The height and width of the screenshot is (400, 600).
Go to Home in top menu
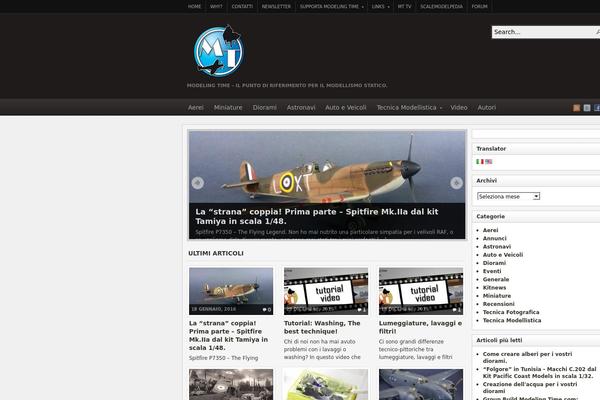click(194, 7)
